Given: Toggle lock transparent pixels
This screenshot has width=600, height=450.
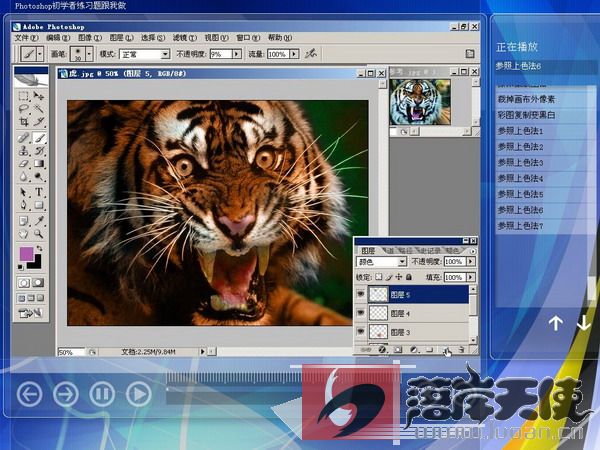Looking at the screenshot, I should [x=379, y=277].
